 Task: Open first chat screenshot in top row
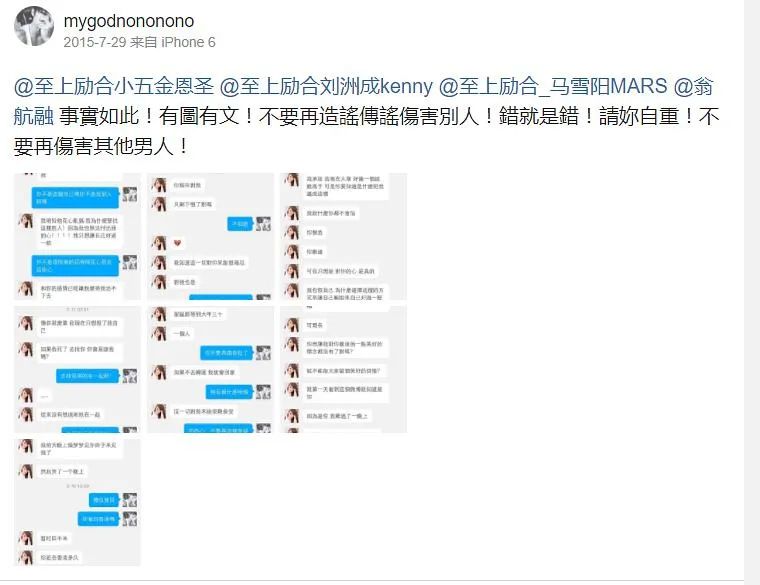point(77,237)
